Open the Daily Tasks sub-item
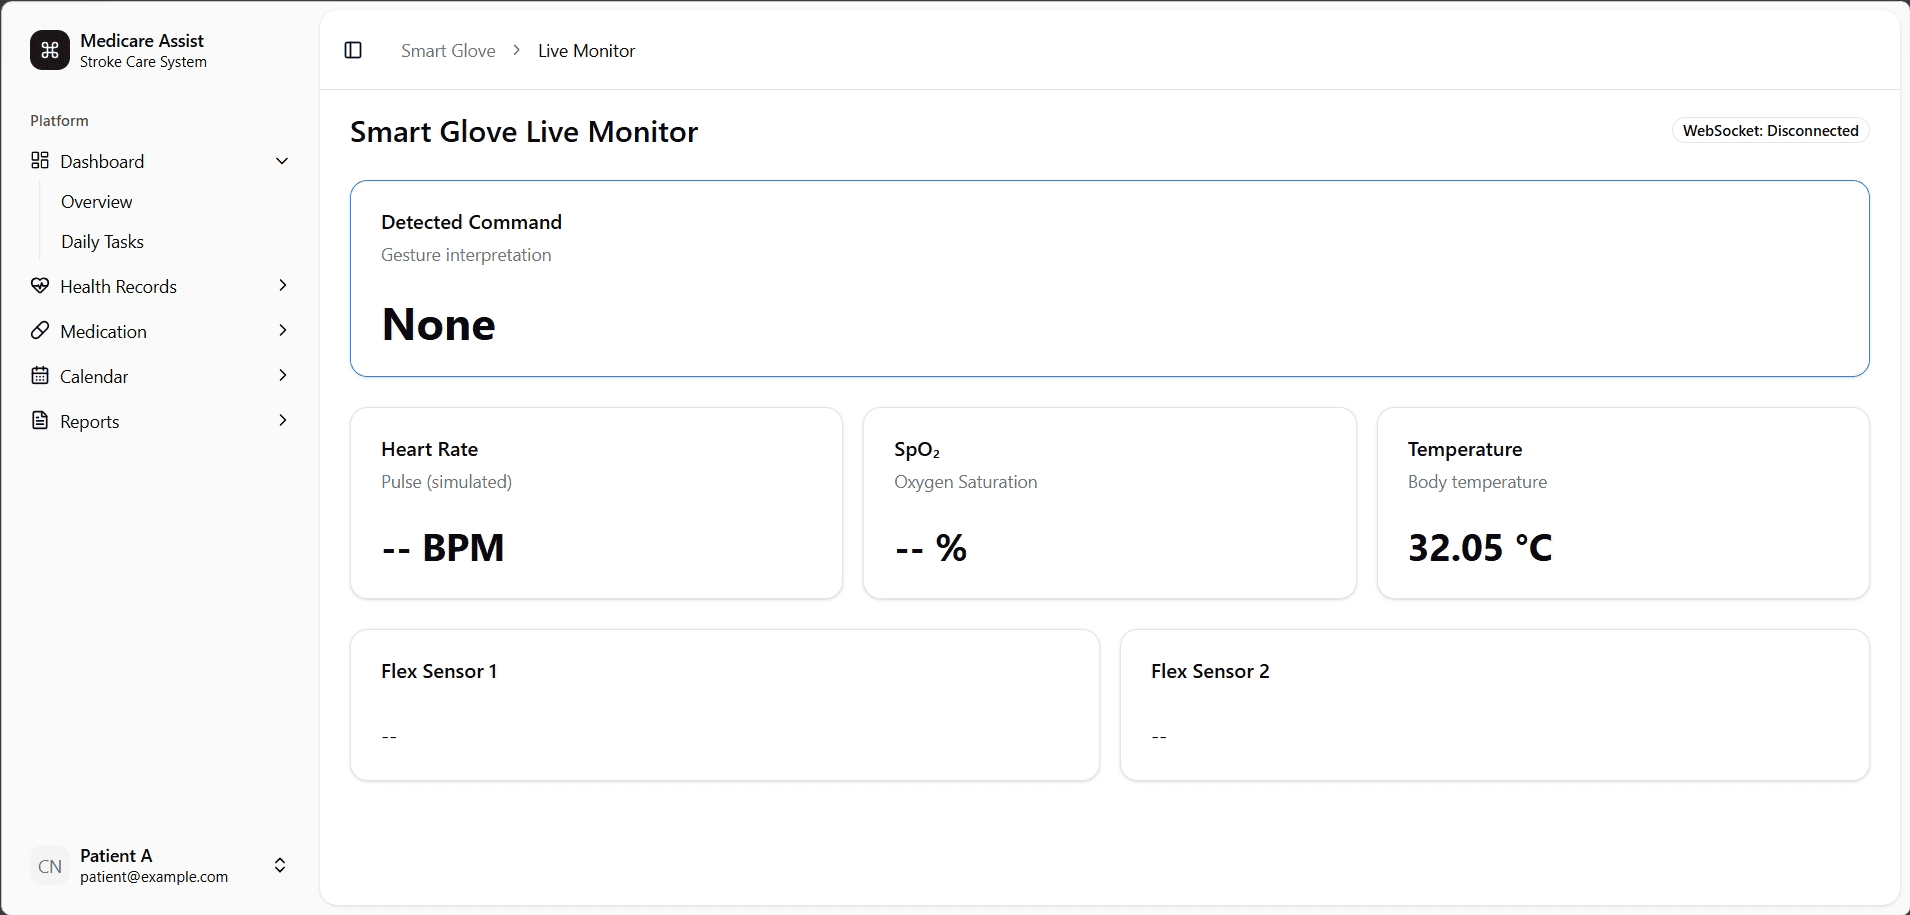The image size is (1910, 915). tap(102, 242)
